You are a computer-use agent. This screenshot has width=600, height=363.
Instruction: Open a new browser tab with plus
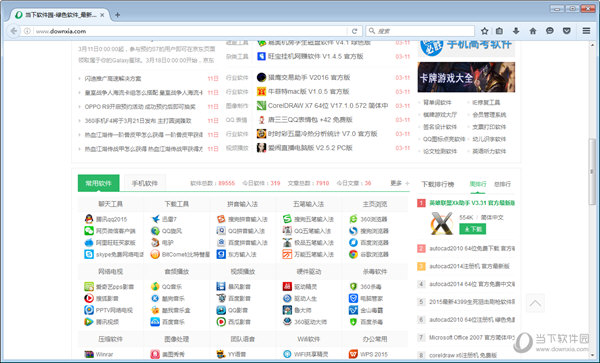[x=117, y=15]
